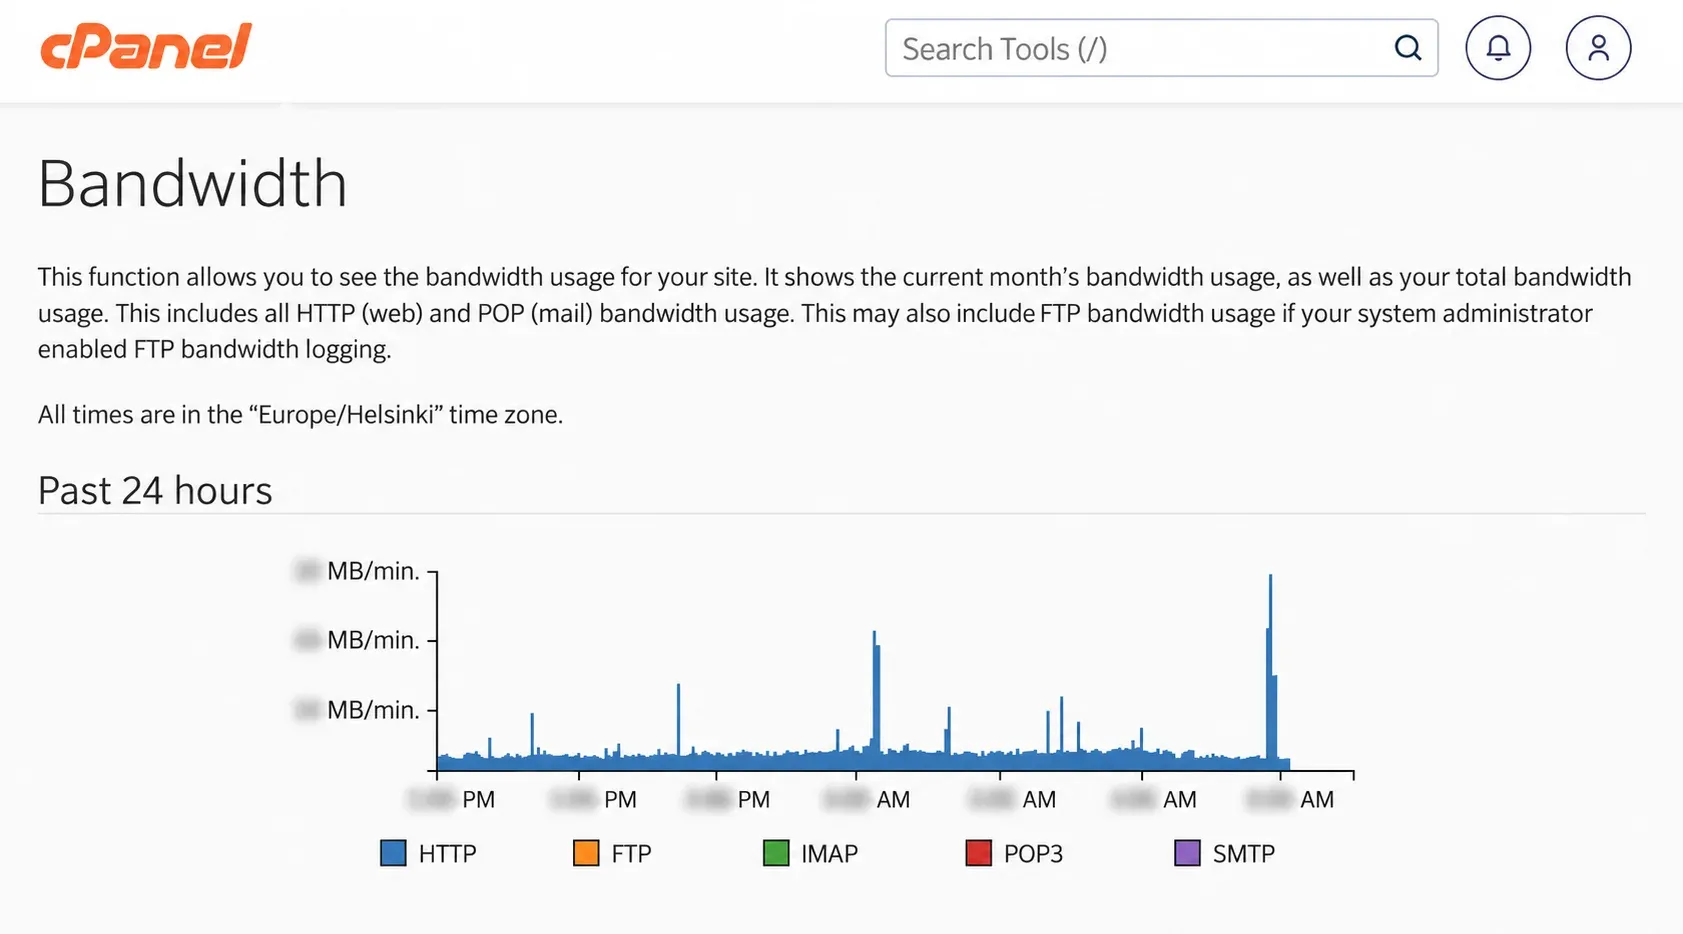Image resolution: width=1683 pixels, height=934 pixels.
Task: Click the HTTP legend label
Action: point(447,854)
